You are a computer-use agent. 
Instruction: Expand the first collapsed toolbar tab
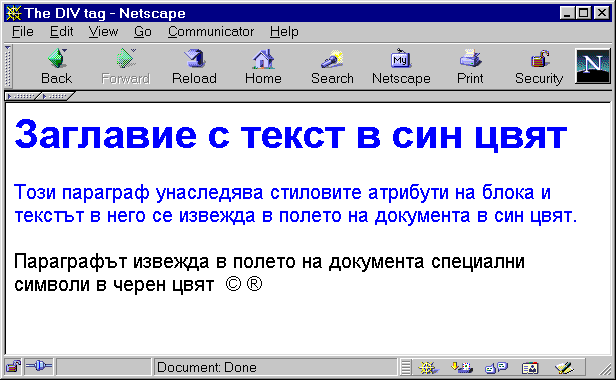[x=22, y=96]
